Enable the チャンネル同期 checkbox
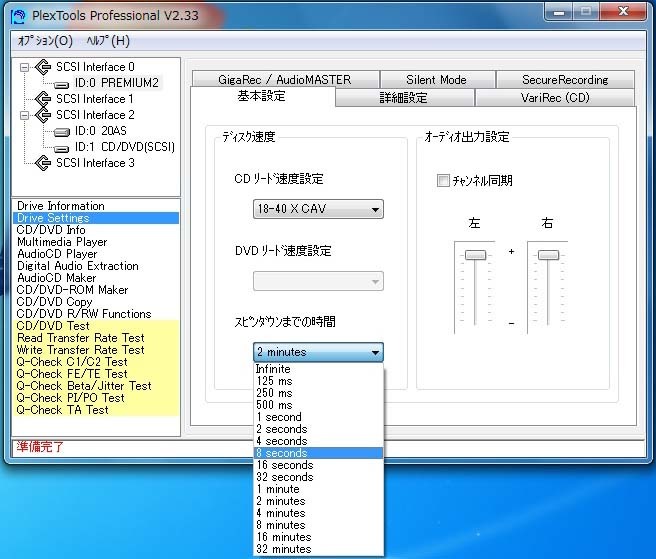 coord(443,181)
